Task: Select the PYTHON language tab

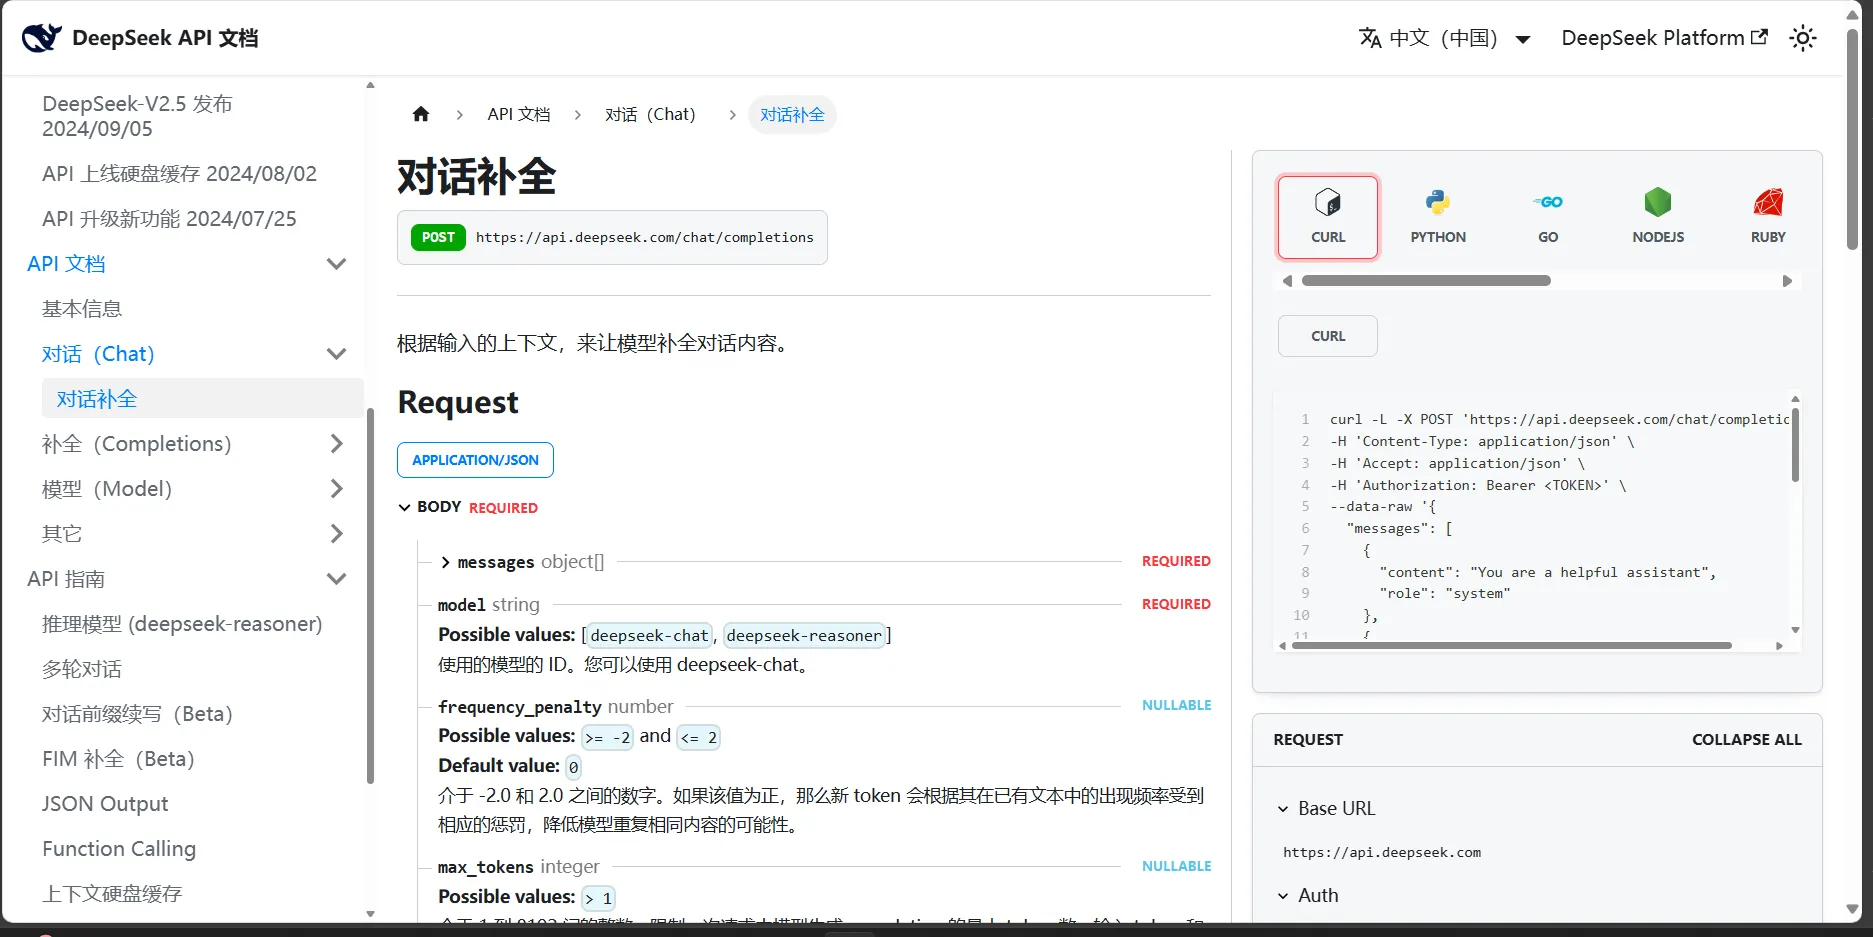Action: [1438, 217]
